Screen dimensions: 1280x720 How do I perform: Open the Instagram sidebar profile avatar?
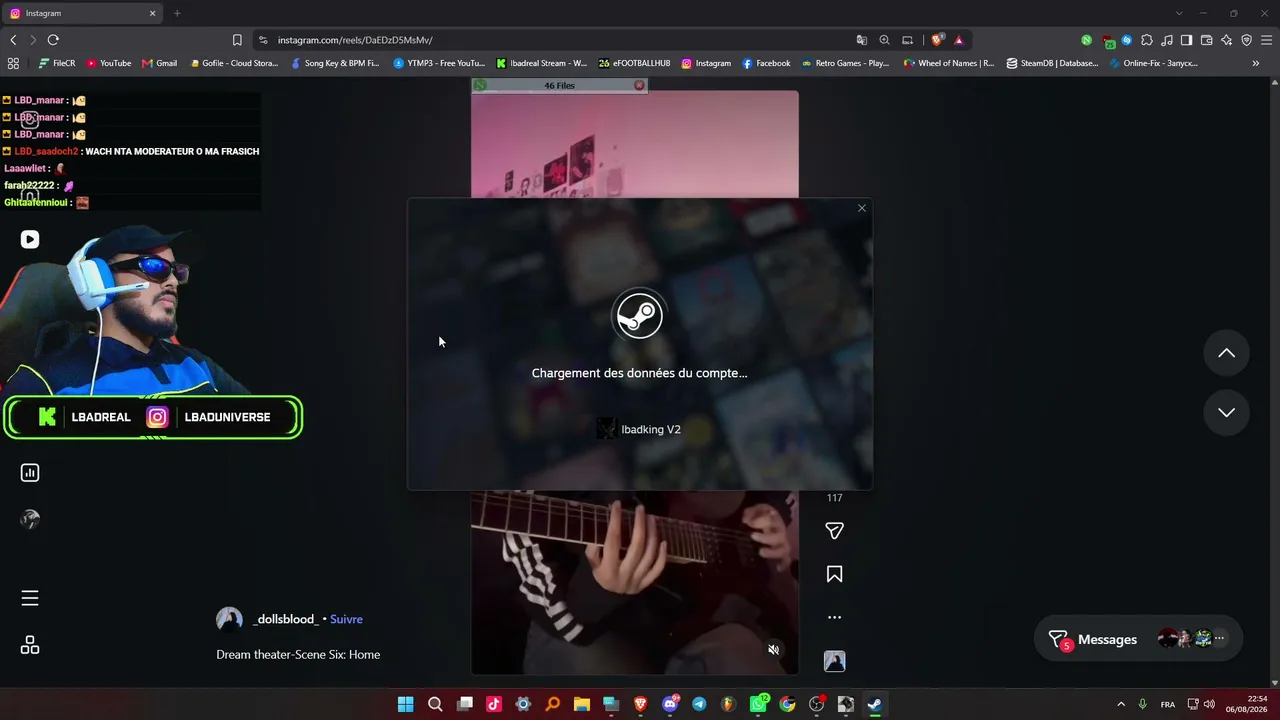tap(30, 519)
